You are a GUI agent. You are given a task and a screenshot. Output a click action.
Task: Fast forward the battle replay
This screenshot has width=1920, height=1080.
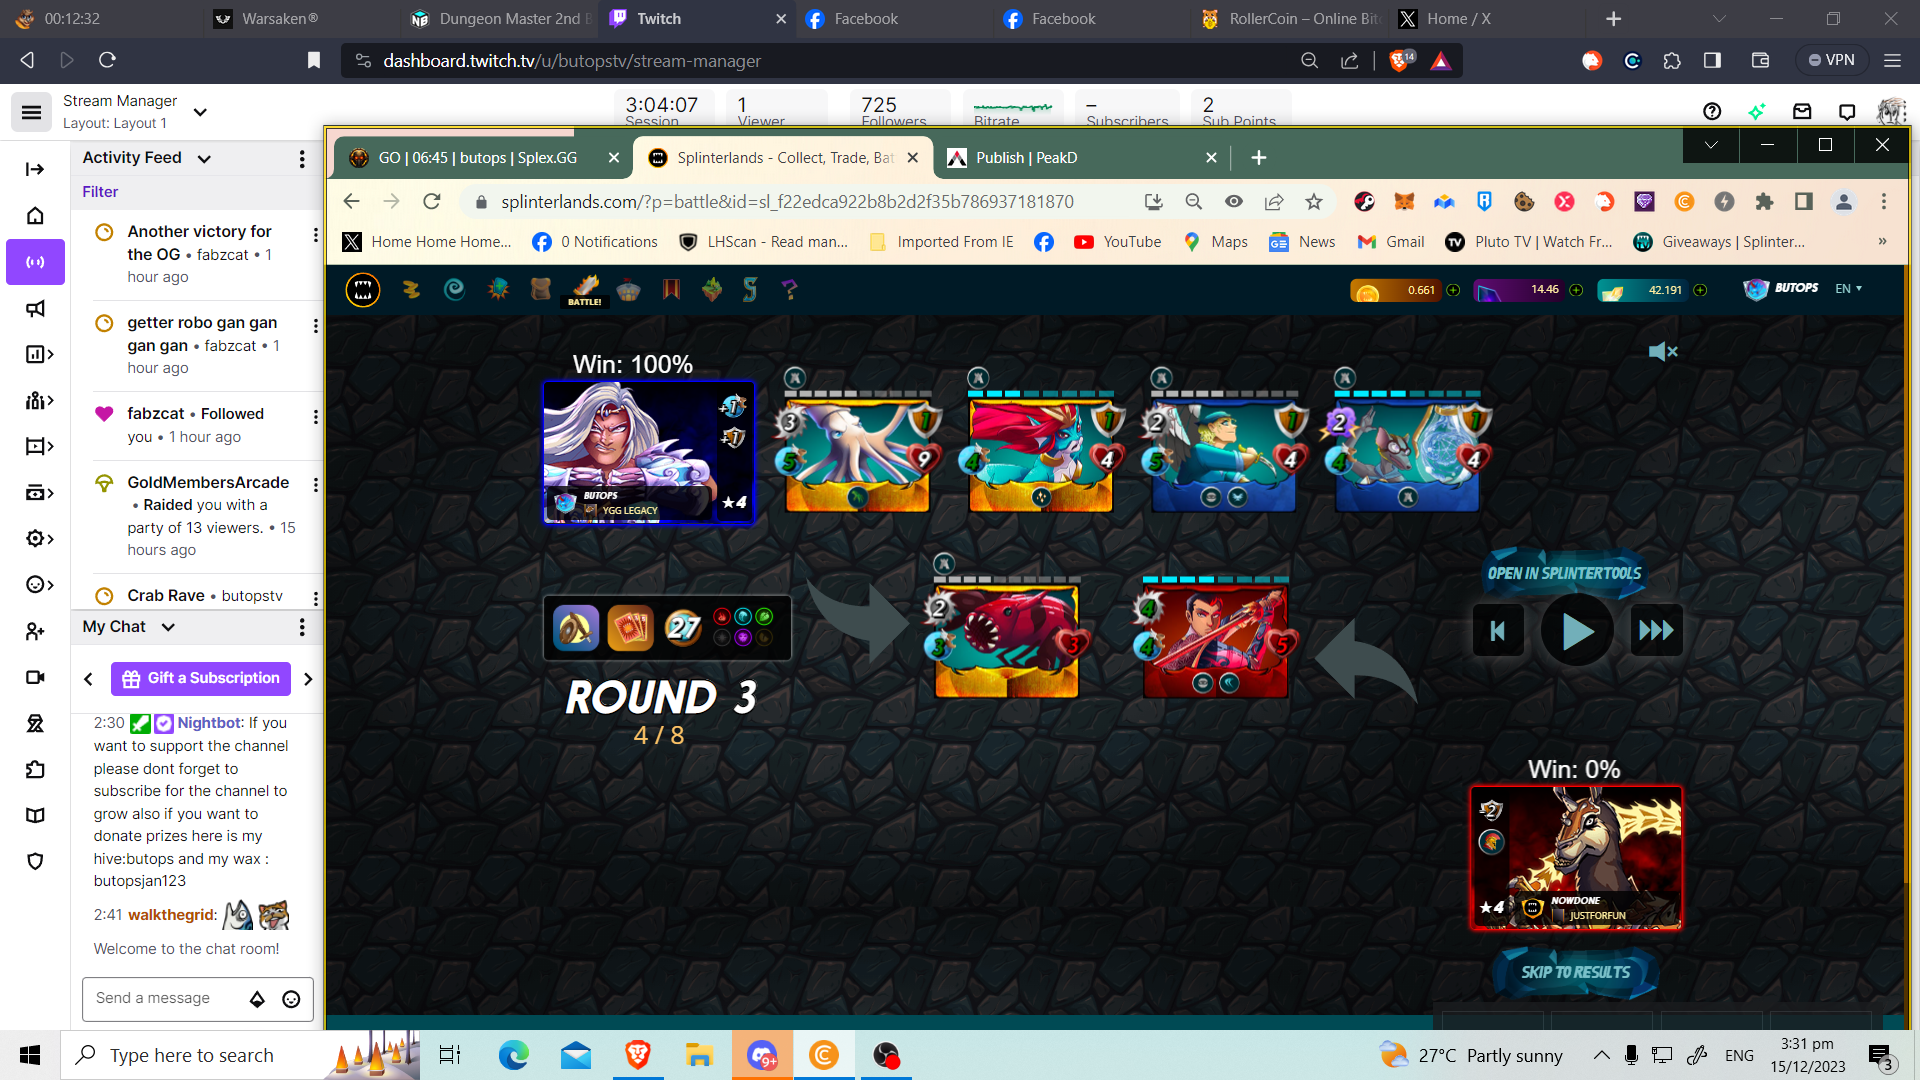pyautogui.click(x=1656, y=630)
